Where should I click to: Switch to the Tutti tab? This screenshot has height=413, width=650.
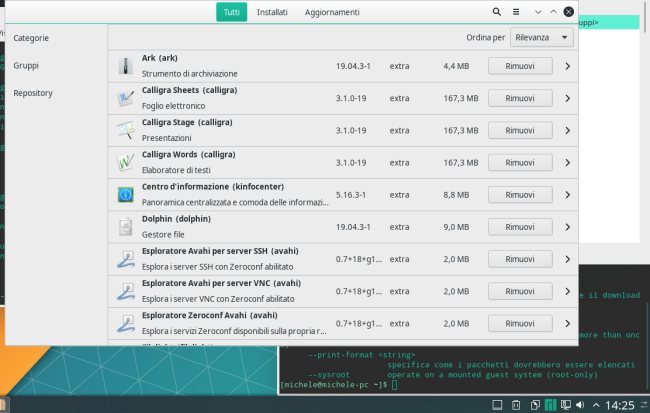(x=231, y=12)
